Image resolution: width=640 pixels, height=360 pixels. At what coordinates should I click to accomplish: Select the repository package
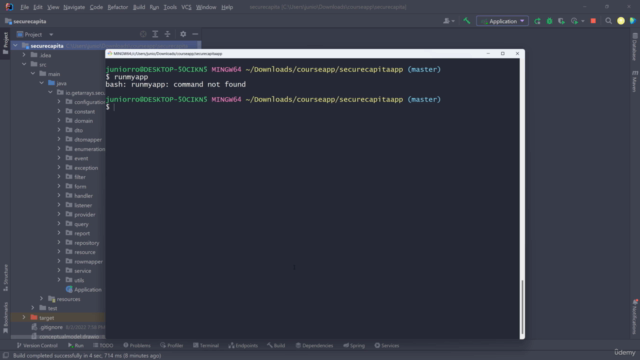coord(87,243)
